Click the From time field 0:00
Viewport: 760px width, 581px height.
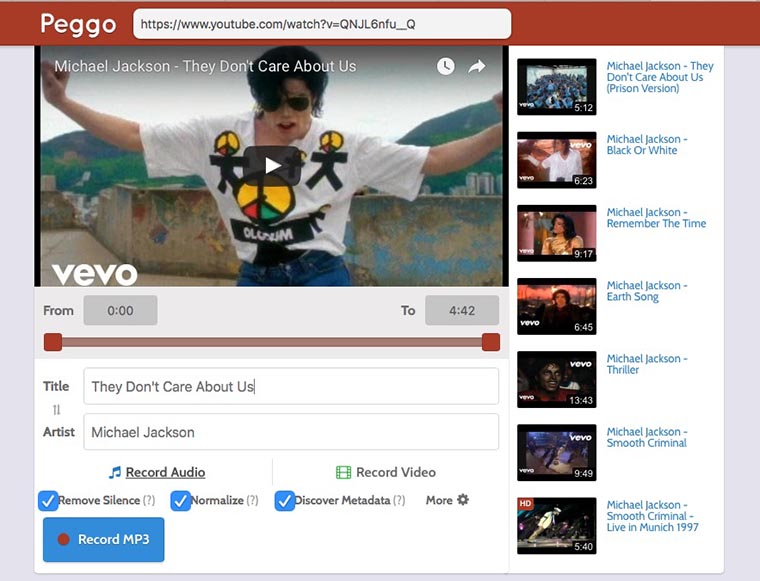click(x=120, y=310)
